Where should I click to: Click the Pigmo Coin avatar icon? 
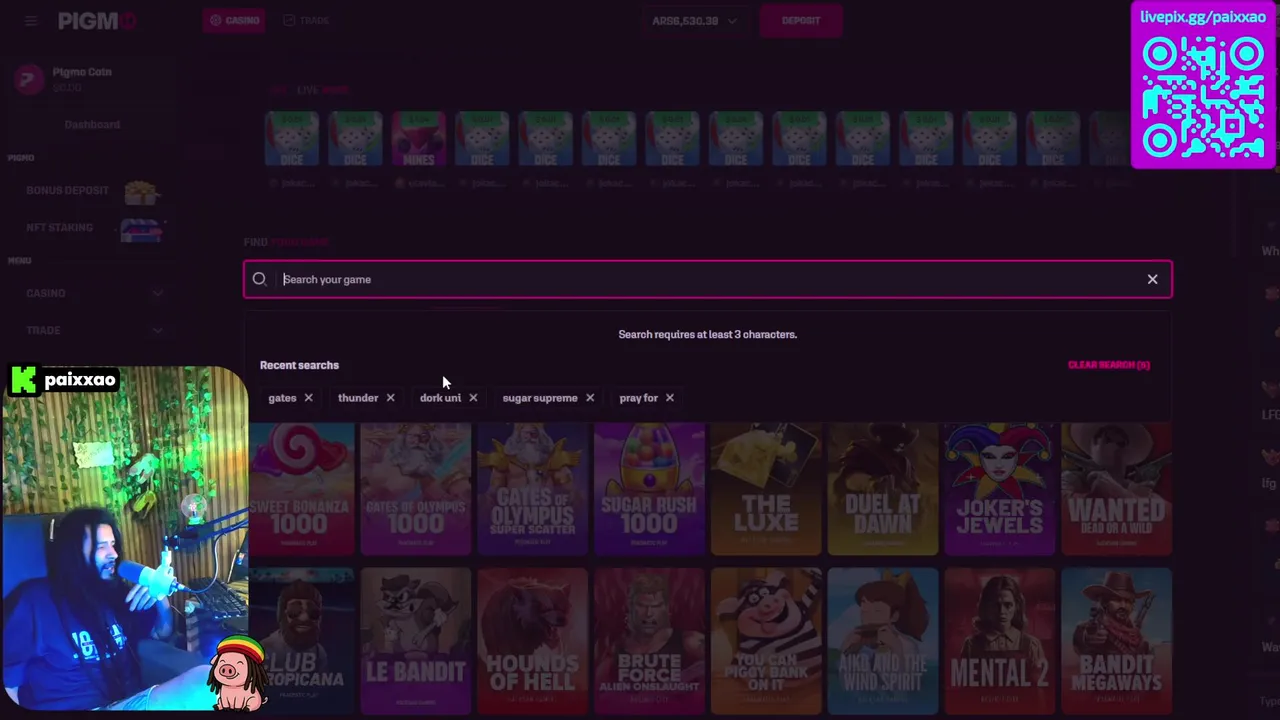(x=29, y=79)
